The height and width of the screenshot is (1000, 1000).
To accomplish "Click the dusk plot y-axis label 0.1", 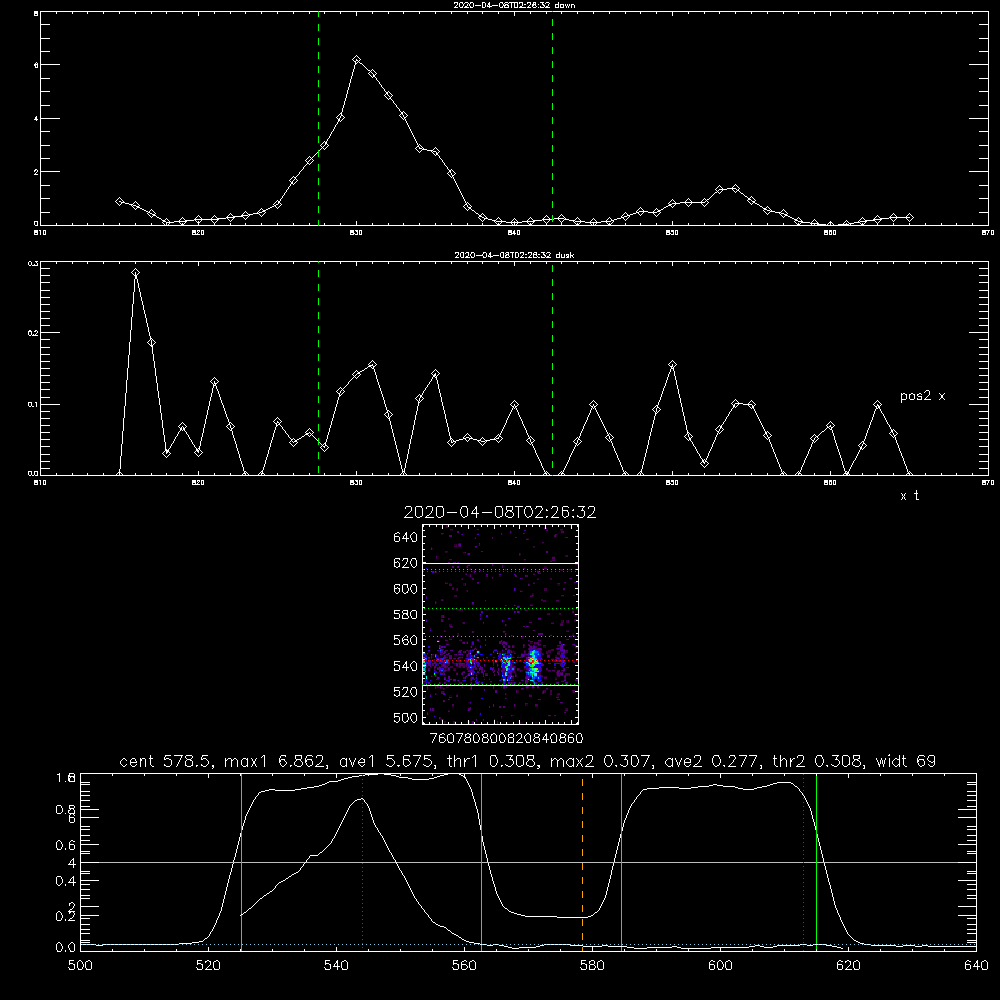I will (34, 404).
